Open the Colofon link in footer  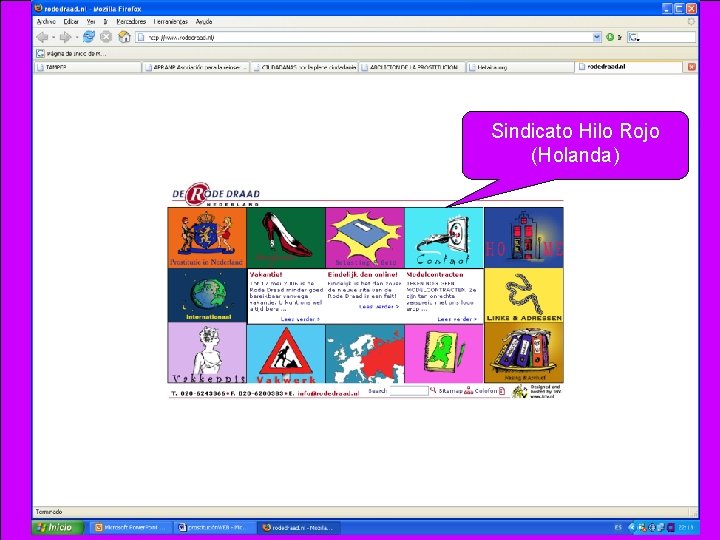pos(486,391)
